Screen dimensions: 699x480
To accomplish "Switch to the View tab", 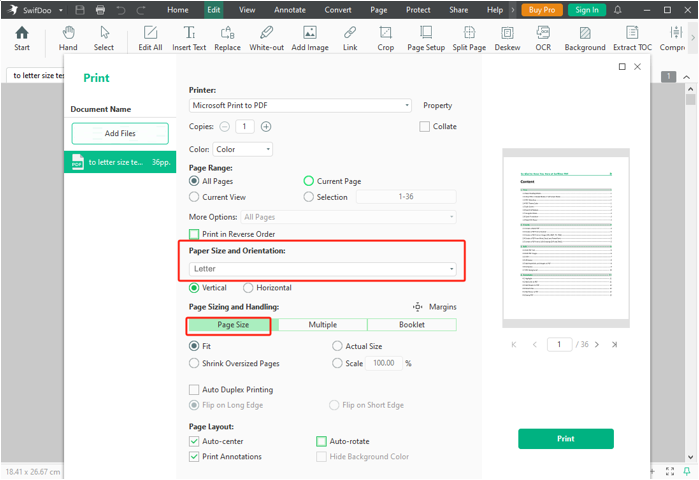I will (247, 10).
